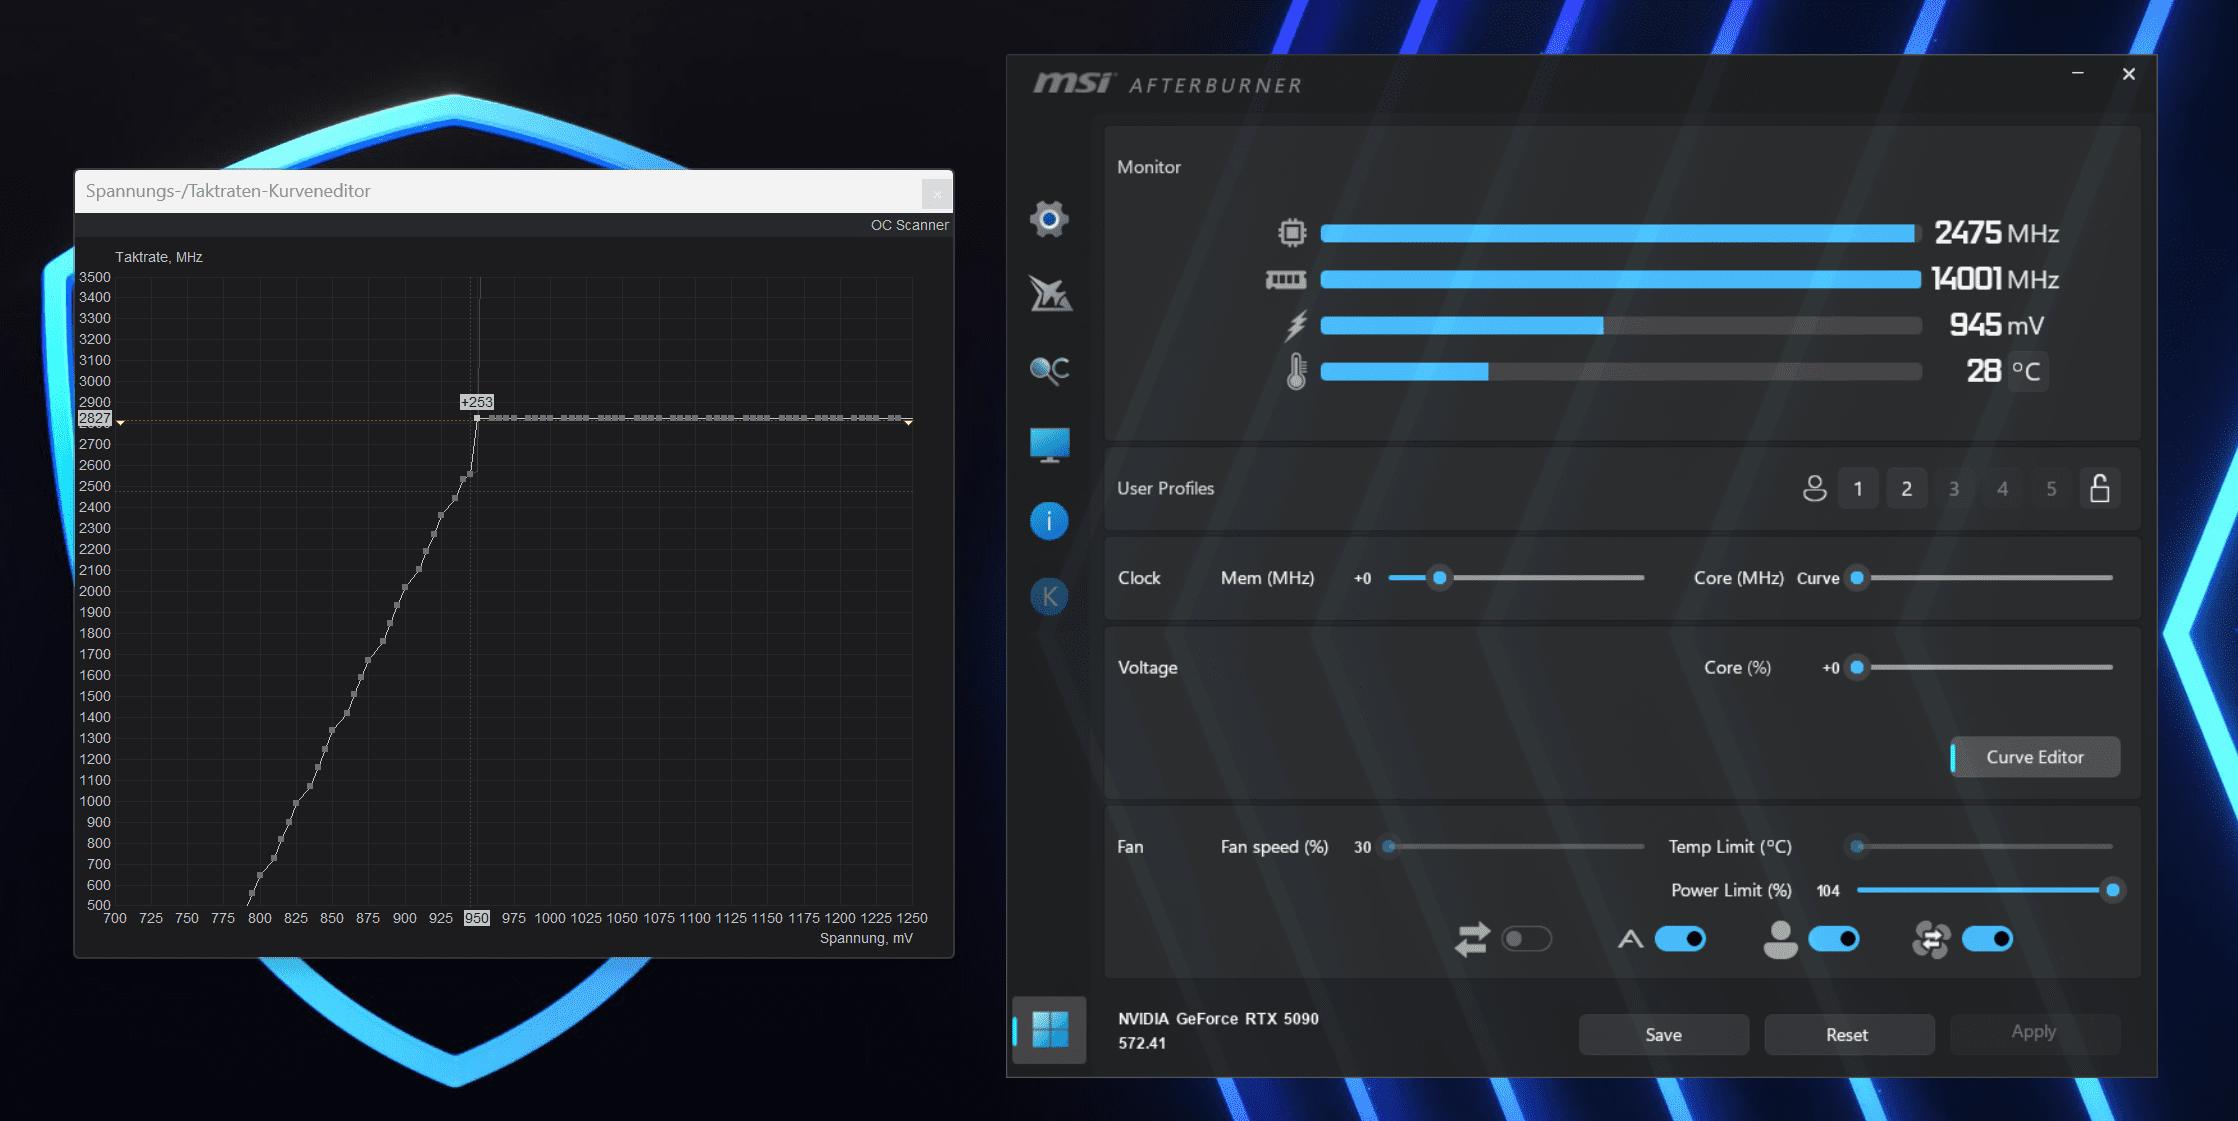This screenshot has height=1121, width=2238.
Task: Click OC Scanner in curve editor window
Action: (x=909, y=225)
